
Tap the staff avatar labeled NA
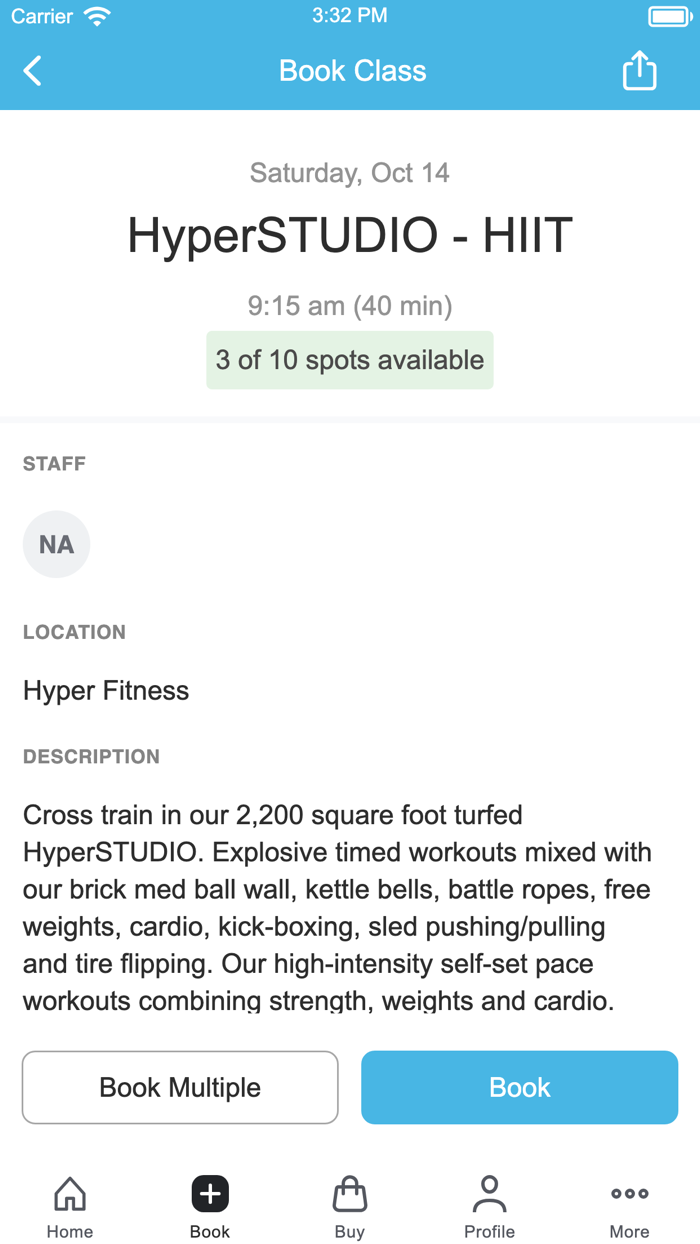[x=56, y=544]
